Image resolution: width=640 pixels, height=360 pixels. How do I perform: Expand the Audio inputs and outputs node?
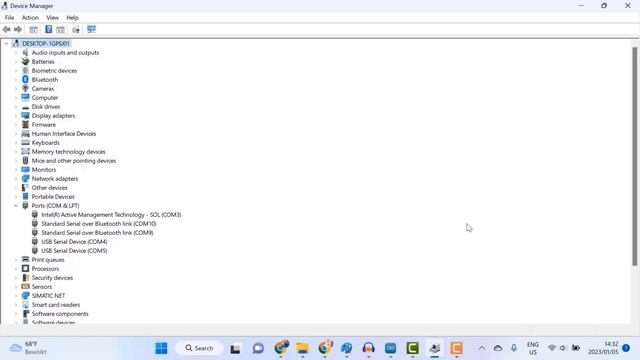(16, 53)
